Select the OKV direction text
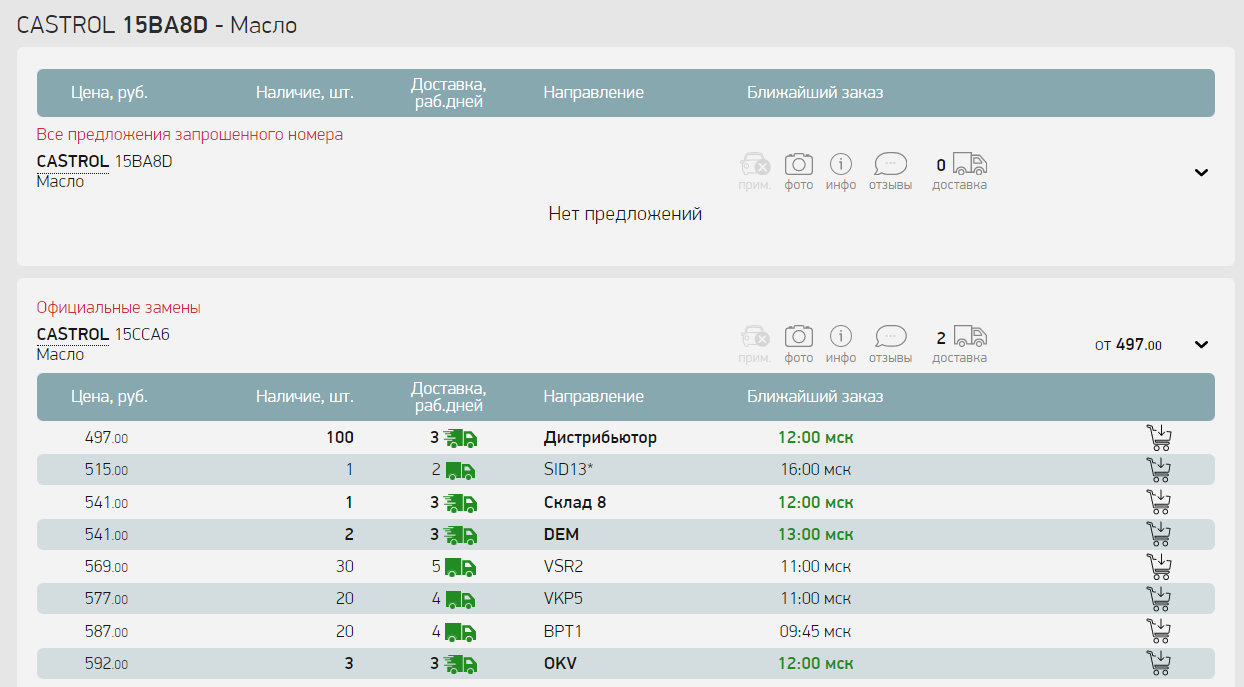 pos(560,663)
